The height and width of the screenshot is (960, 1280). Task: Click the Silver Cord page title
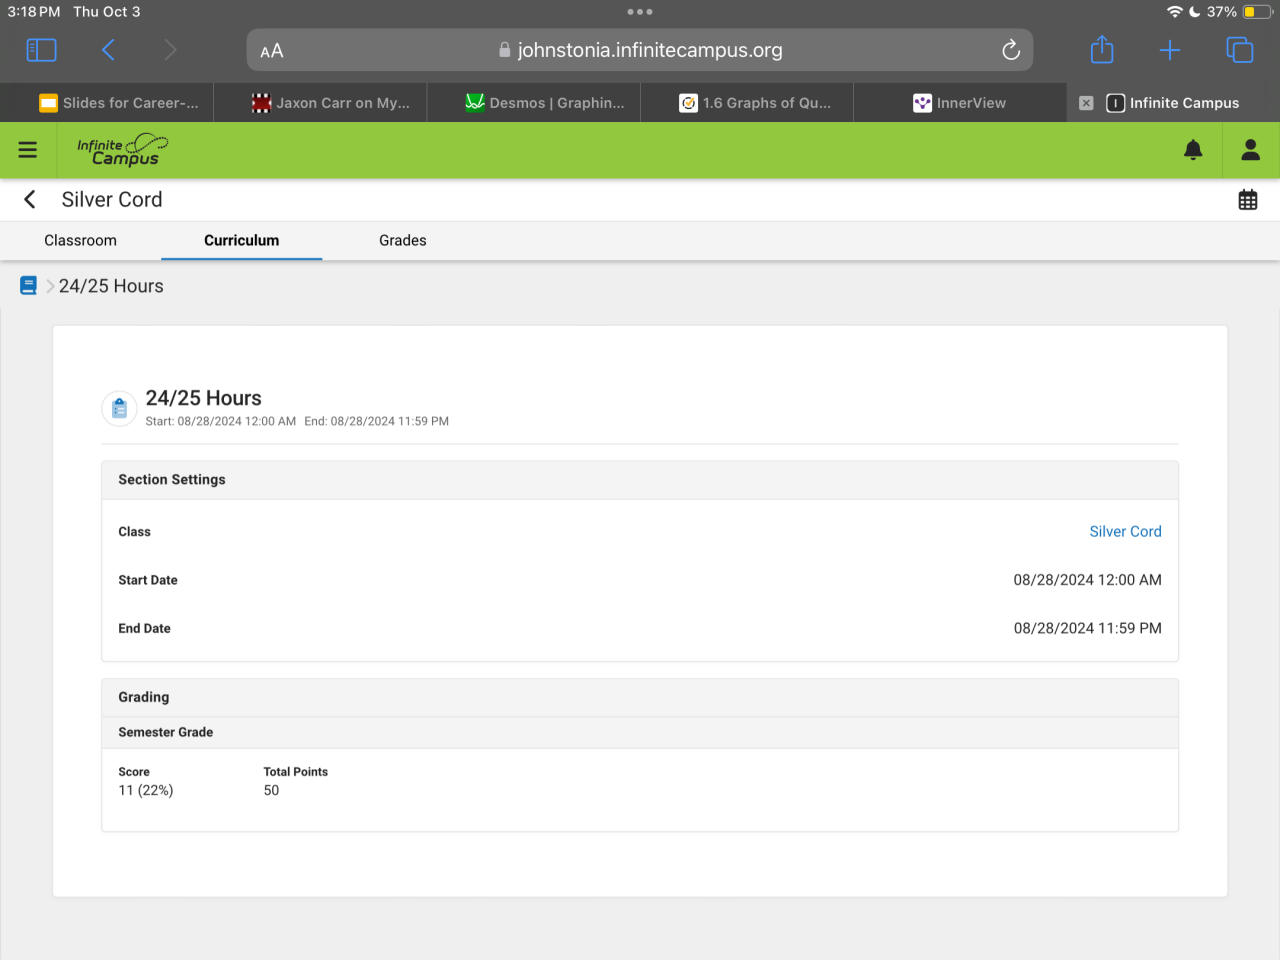[x=112, y=200]
